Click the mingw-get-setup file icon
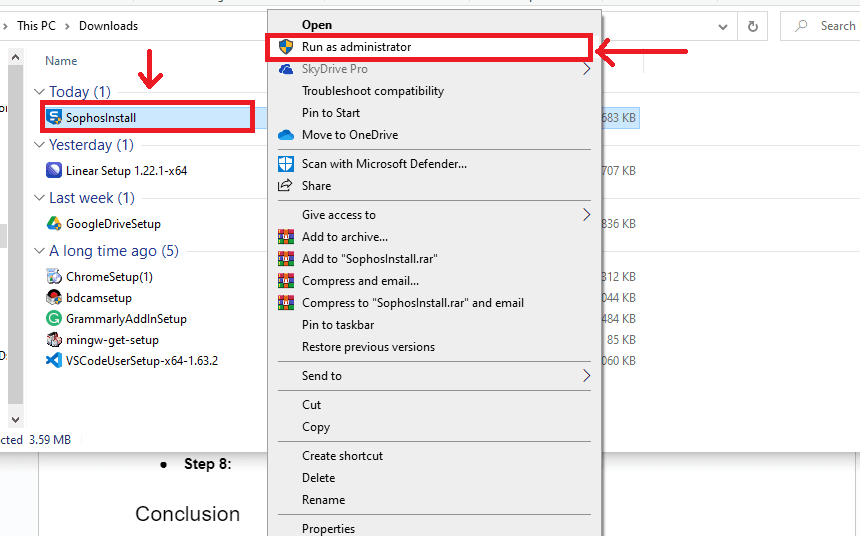The height and width of the screenshot is (536, 860). [54, 339]
